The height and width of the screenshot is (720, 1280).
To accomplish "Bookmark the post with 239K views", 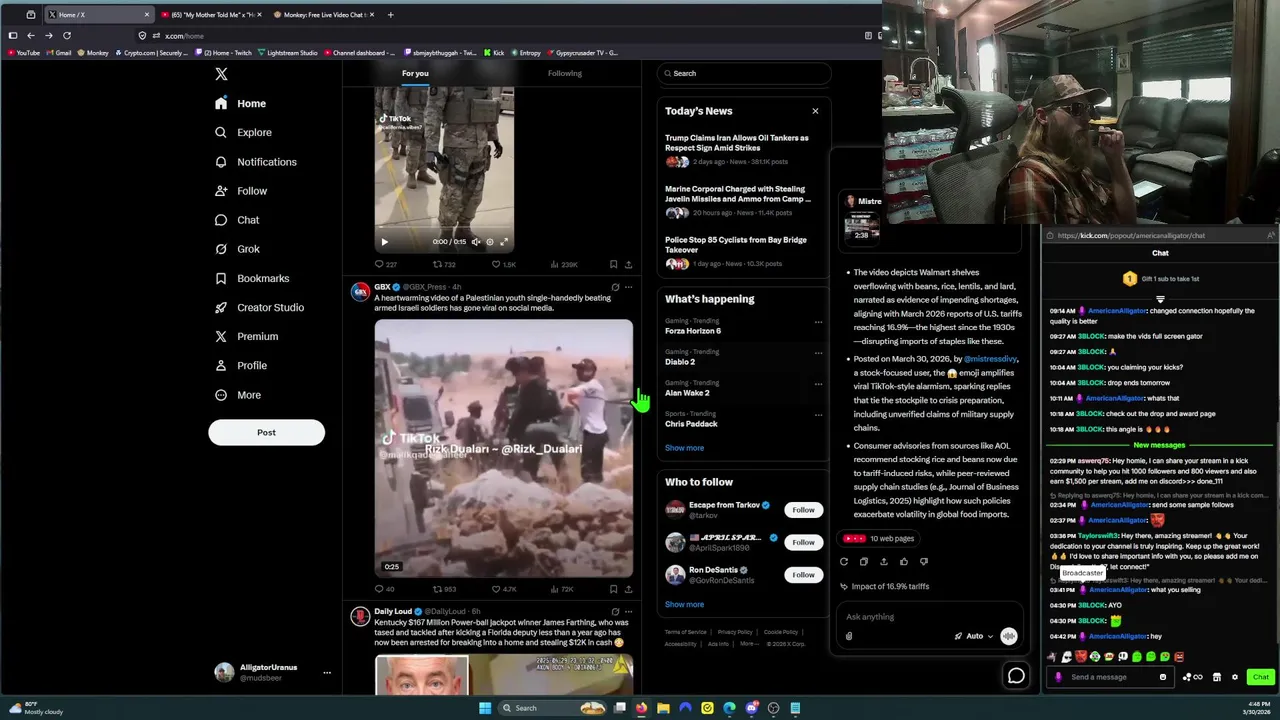I will 613,265.
